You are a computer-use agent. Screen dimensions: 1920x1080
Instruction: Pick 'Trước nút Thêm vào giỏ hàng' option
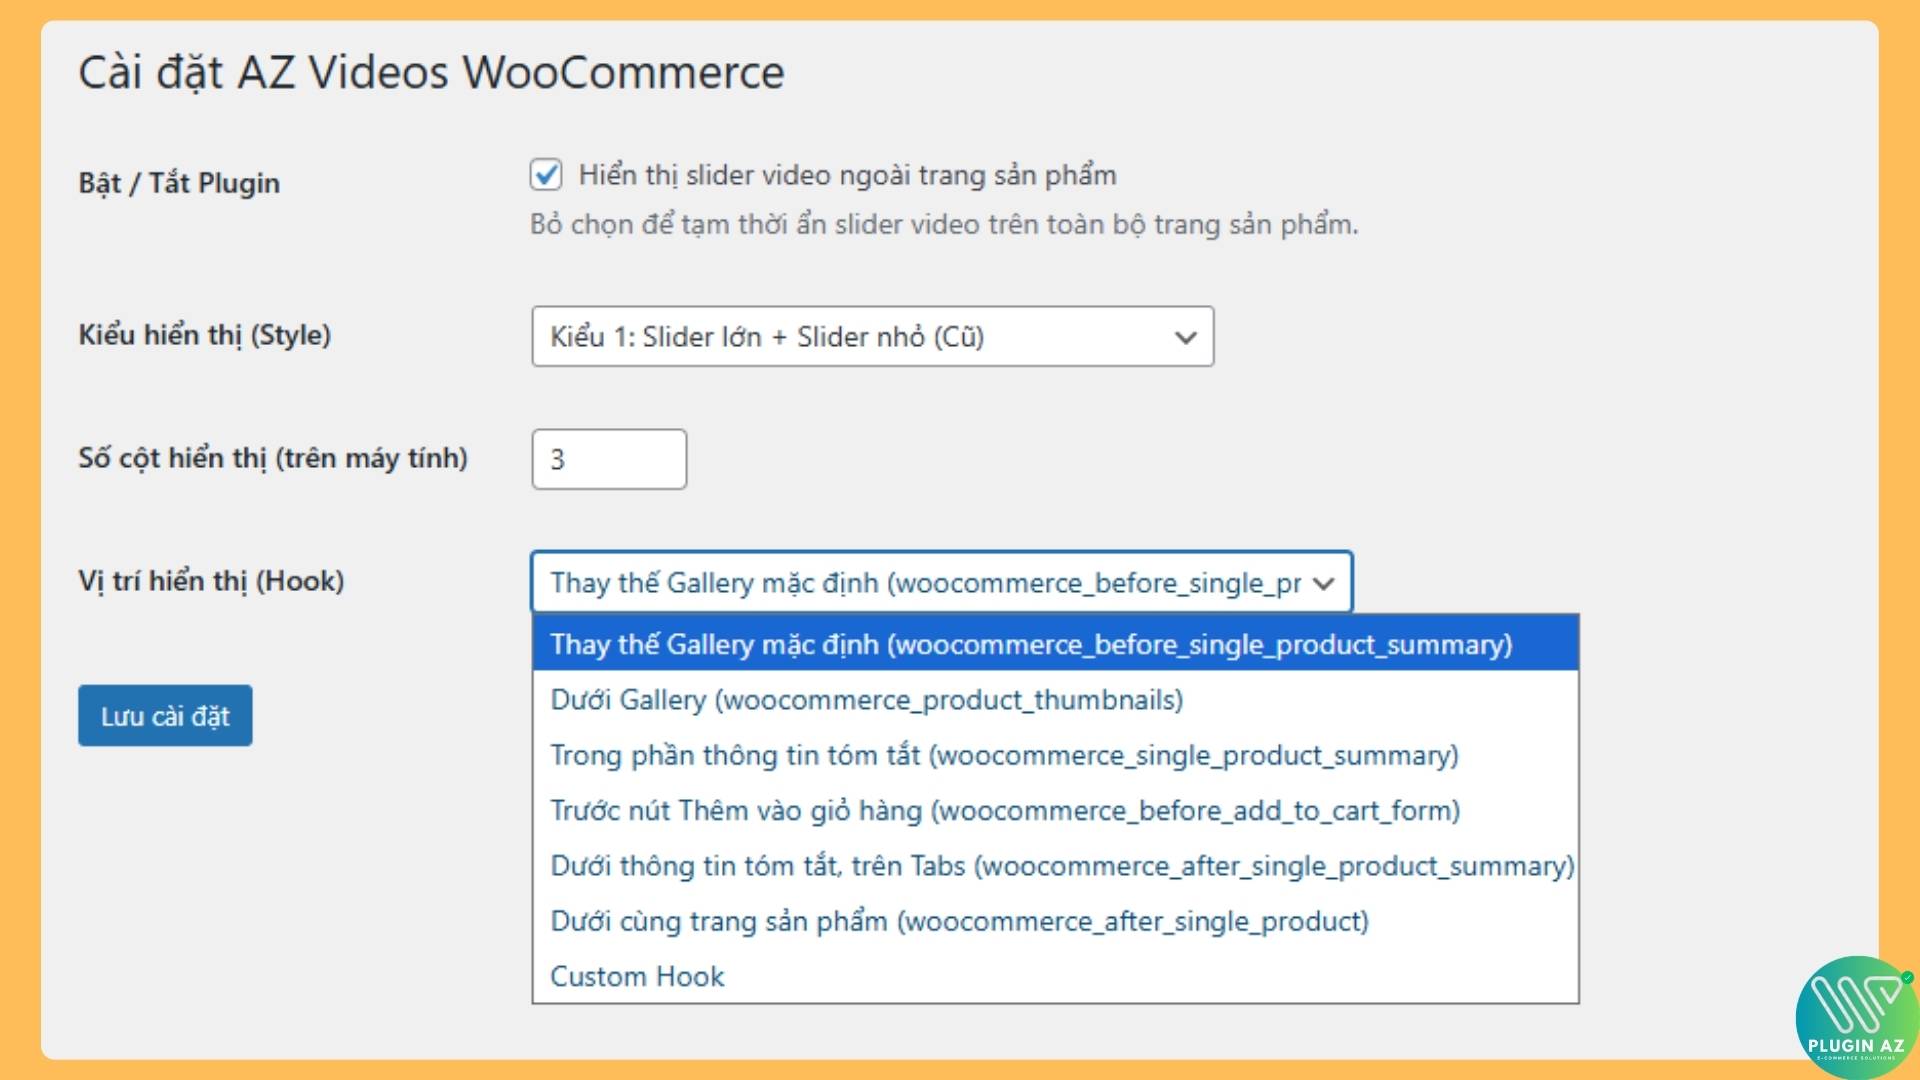click(x=1004, y=812)
